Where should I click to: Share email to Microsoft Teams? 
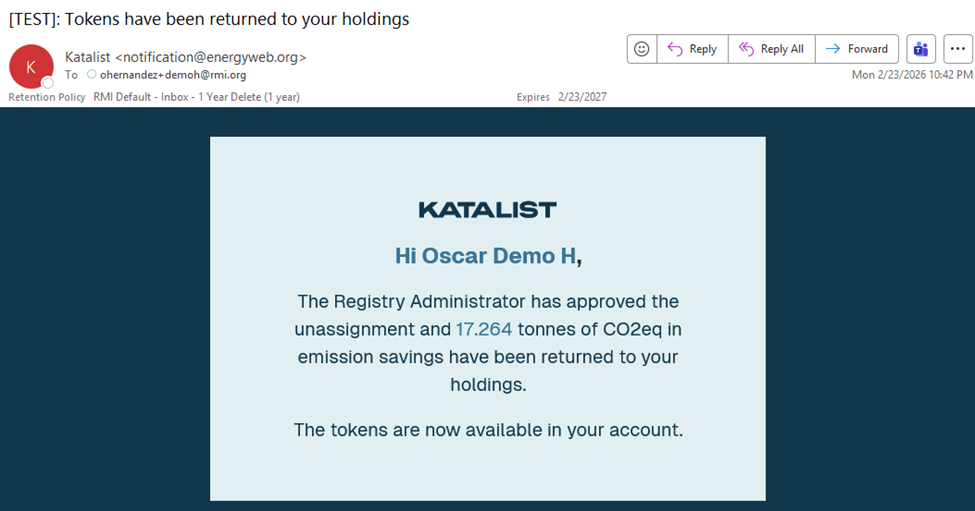[x=921, y=49]
